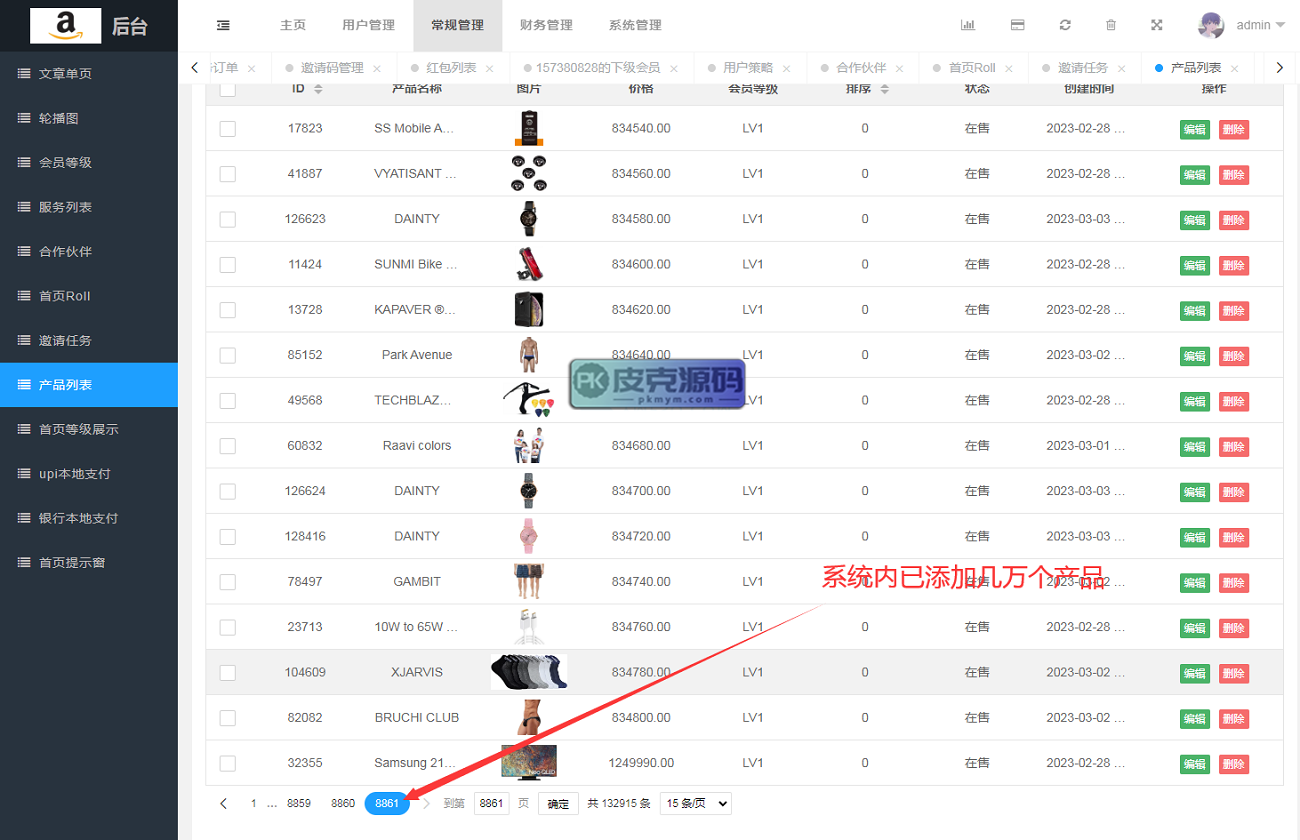Click the trash clear-cache icon
This screenshot has width=1300, height=840.
point(1111,25)
